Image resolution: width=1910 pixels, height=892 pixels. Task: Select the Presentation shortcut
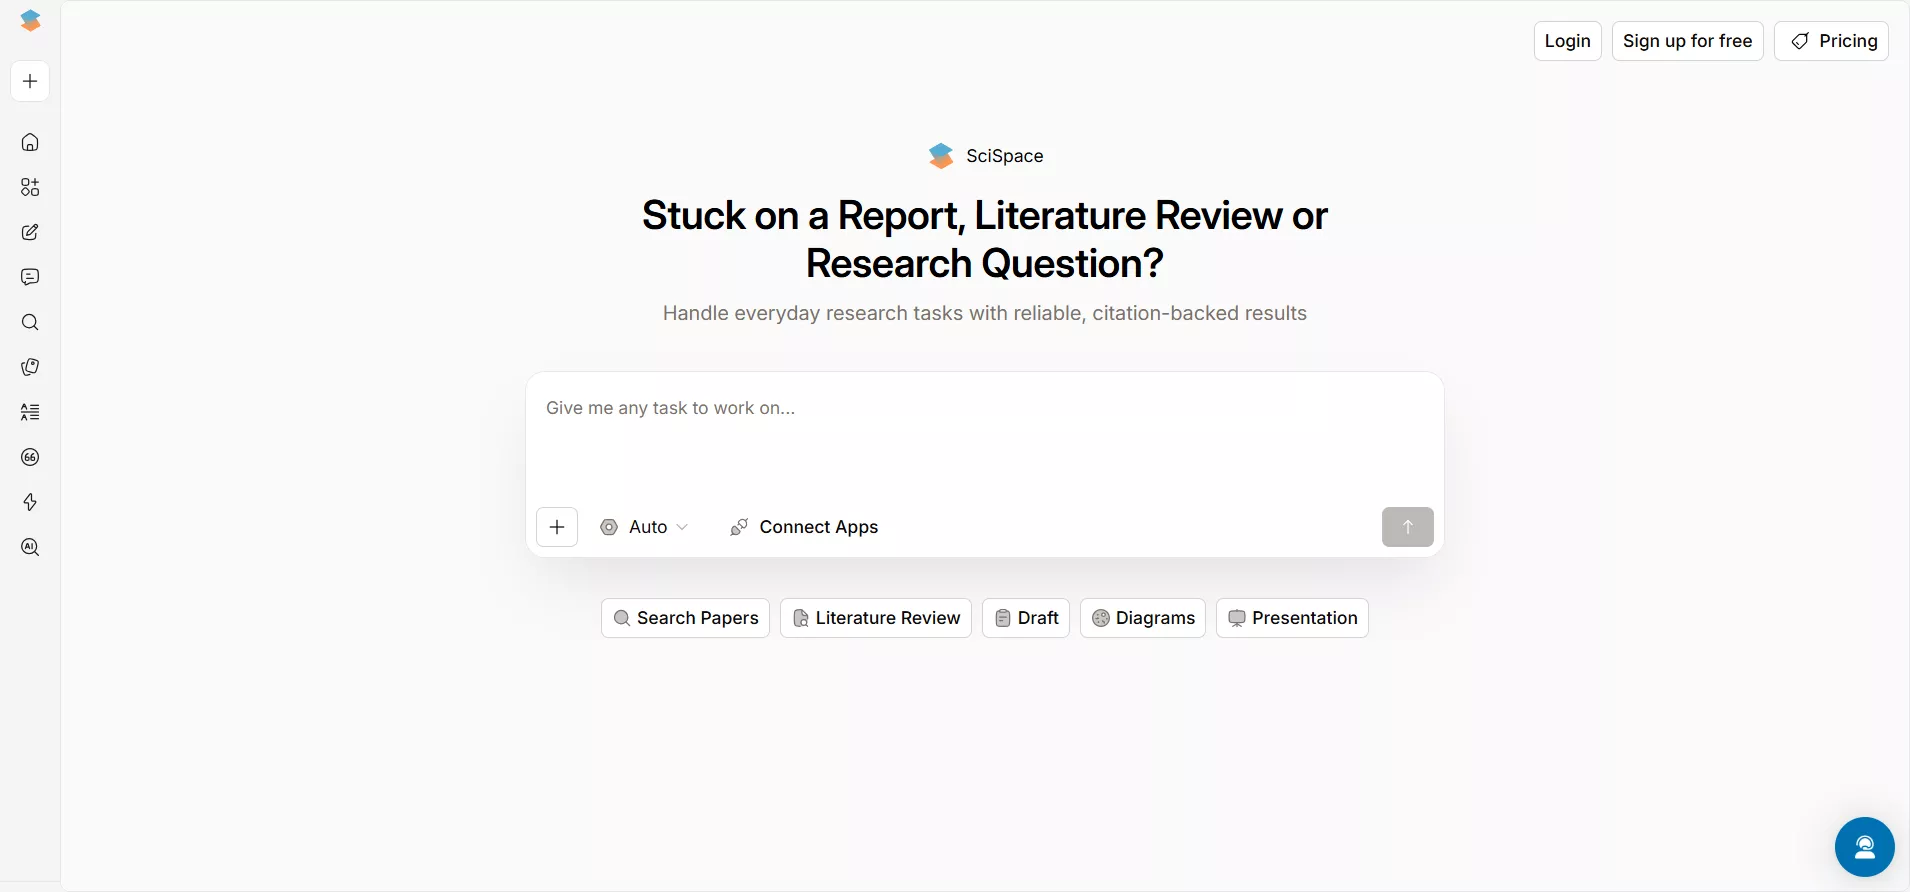click(x=1292, y=618)
